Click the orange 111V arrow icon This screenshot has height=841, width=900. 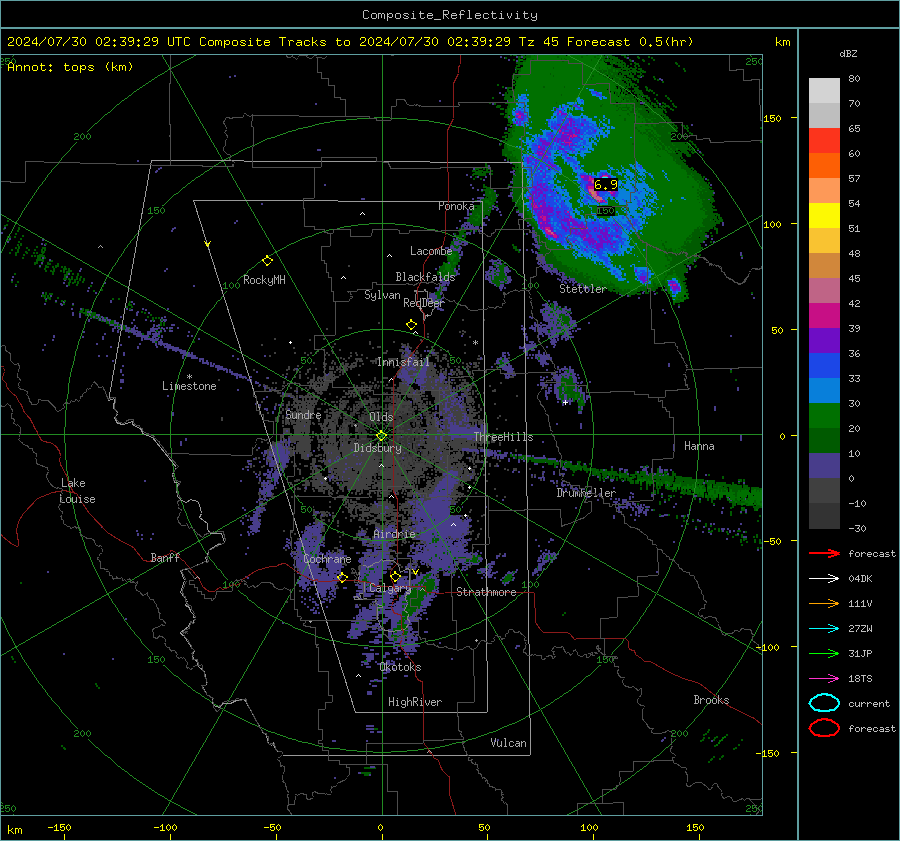click(824, 603)
